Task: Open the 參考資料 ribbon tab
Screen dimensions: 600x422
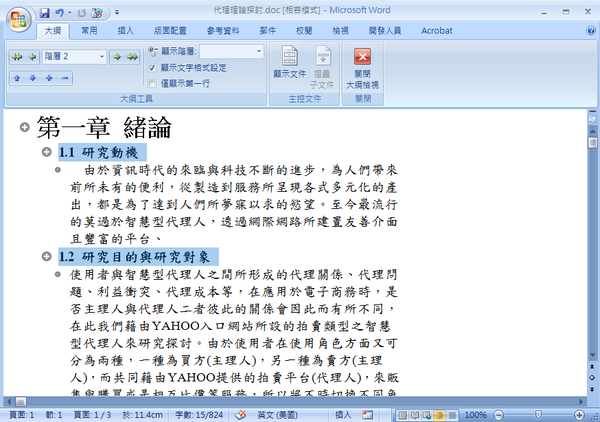Action: coord(223,31)
